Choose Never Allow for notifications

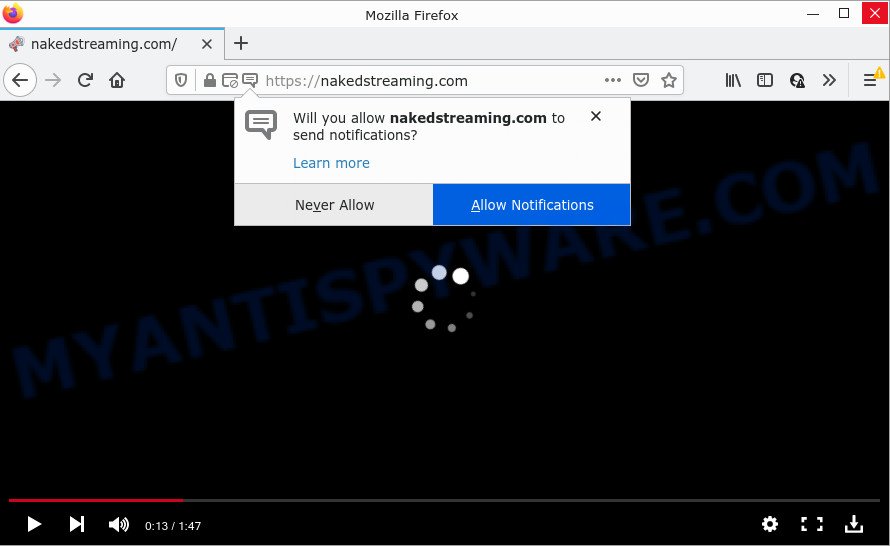coord(334,205)
